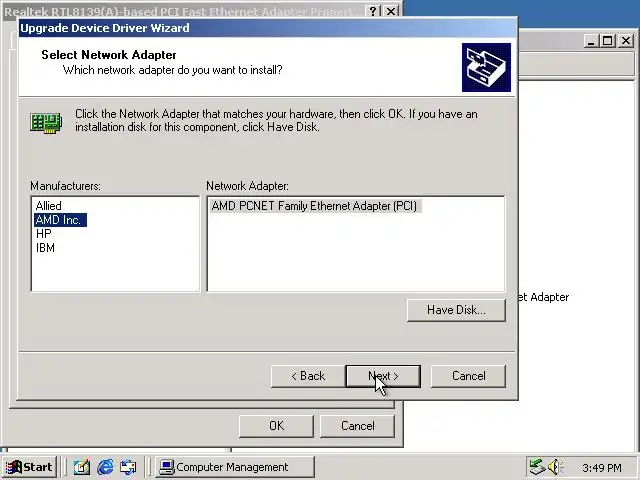Select AMD Inc. manufacturer
The image size is (640, 480).
click(x=60, y=220)
